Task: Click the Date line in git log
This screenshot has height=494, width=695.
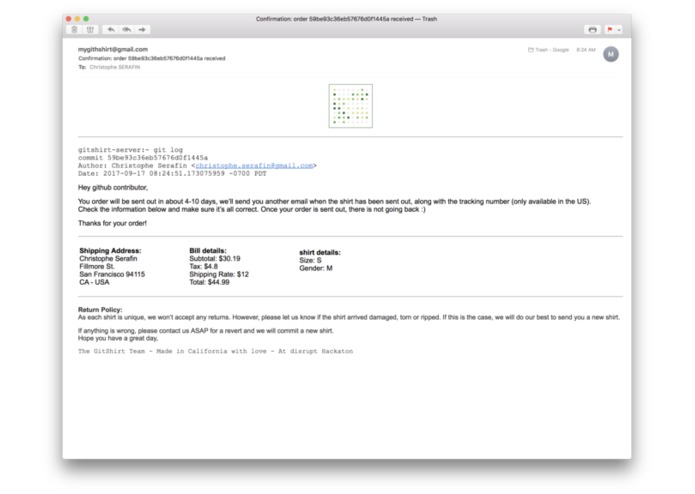Action: (x=172, y=174)
